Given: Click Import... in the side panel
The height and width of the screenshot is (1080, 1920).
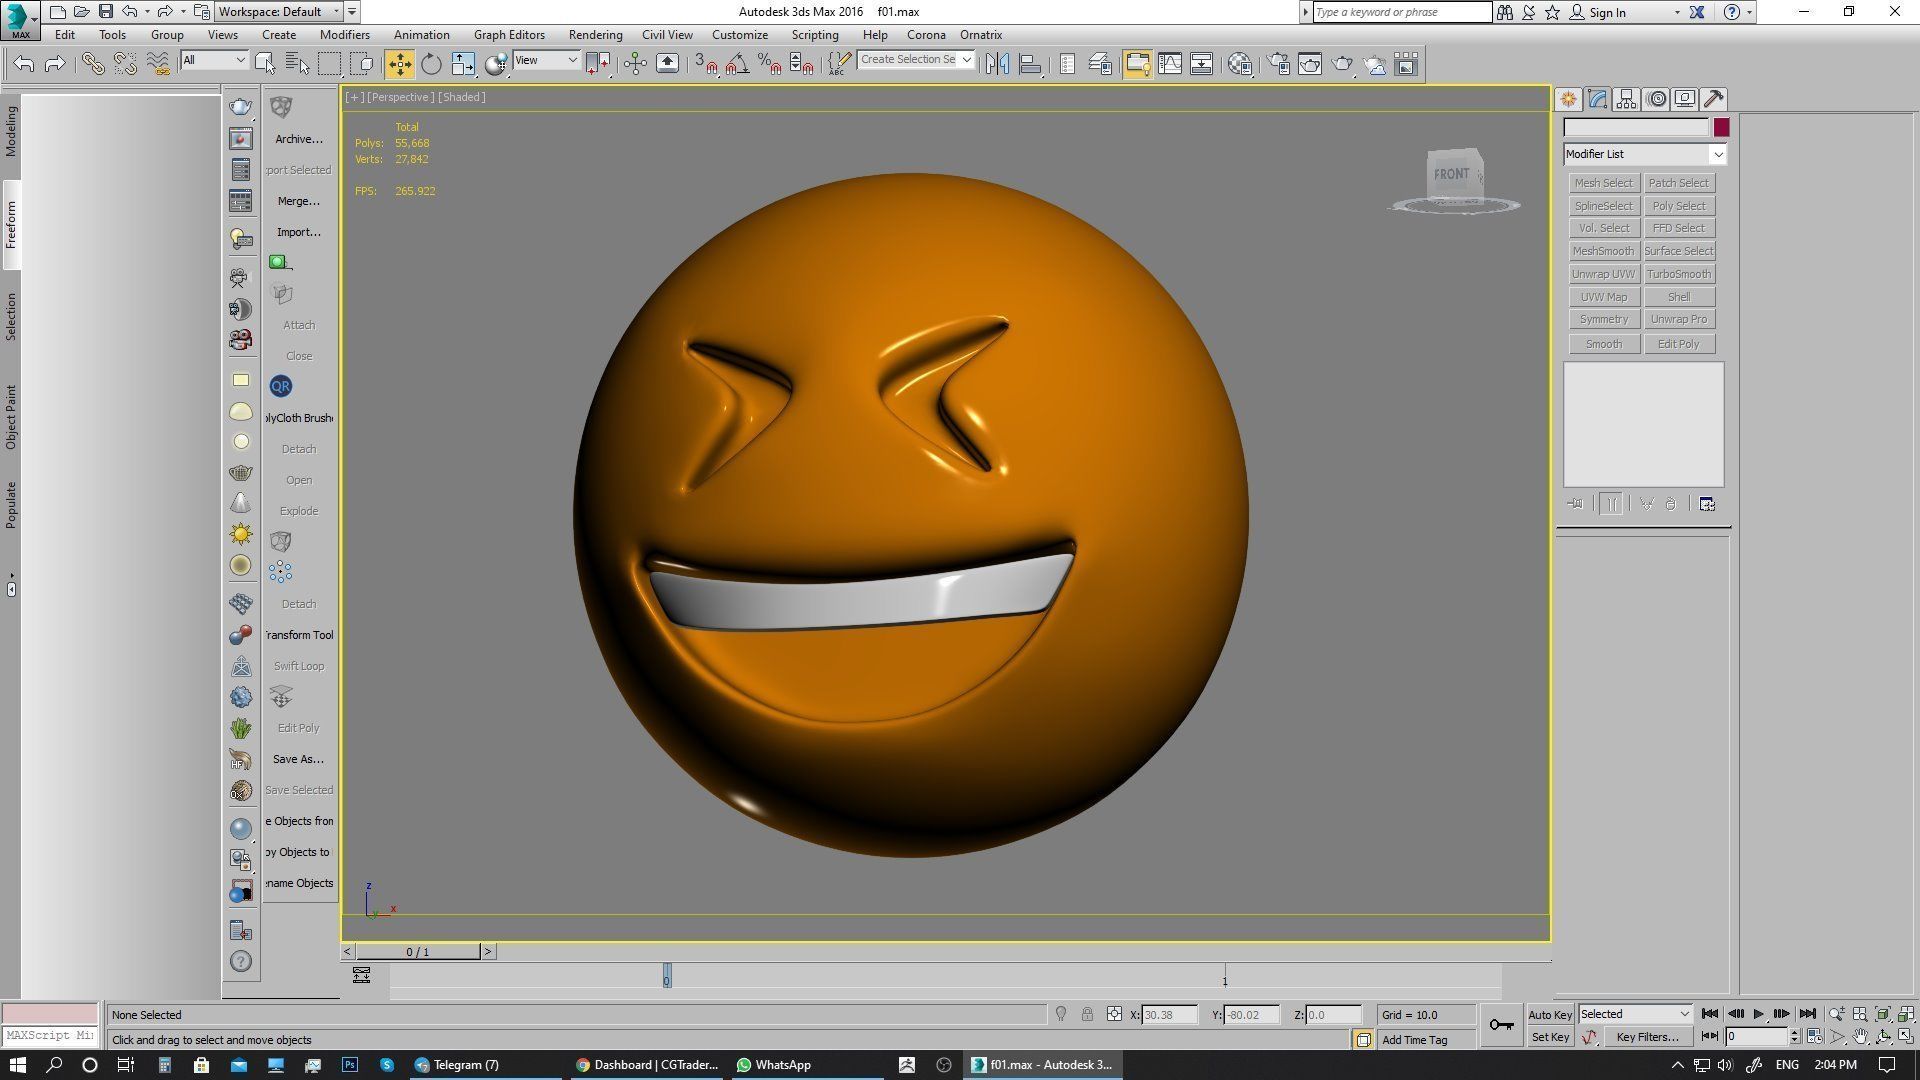Looking at the screenshot, I should tap(298, 232).
